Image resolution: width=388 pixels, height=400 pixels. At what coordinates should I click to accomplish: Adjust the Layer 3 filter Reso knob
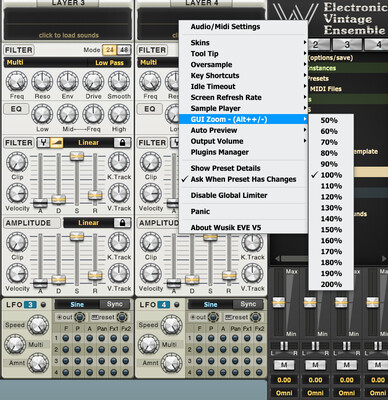pyautogui.click(x=42, y=82)
